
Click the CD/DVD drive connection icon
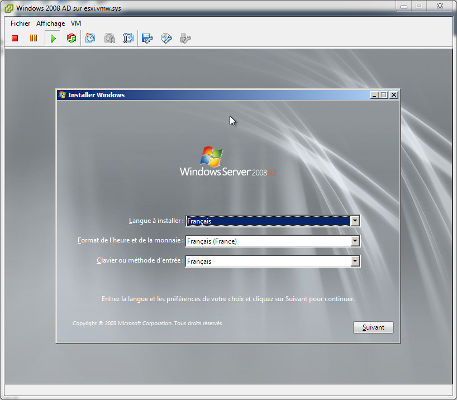(166, 38)
